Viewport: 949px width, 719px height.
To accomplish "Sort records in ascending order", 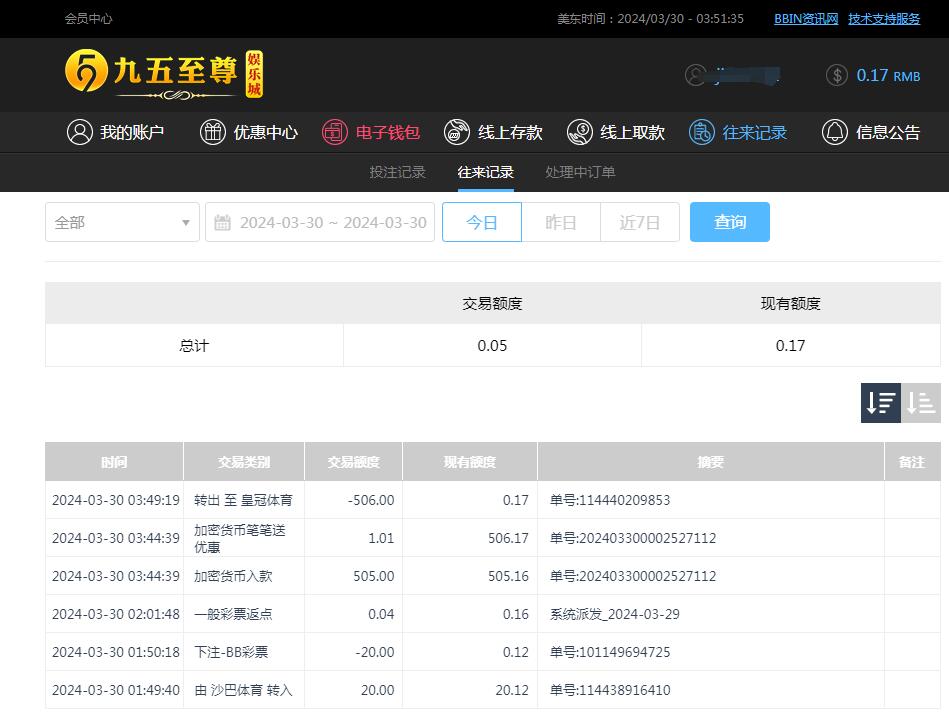I will coord(921,403).
